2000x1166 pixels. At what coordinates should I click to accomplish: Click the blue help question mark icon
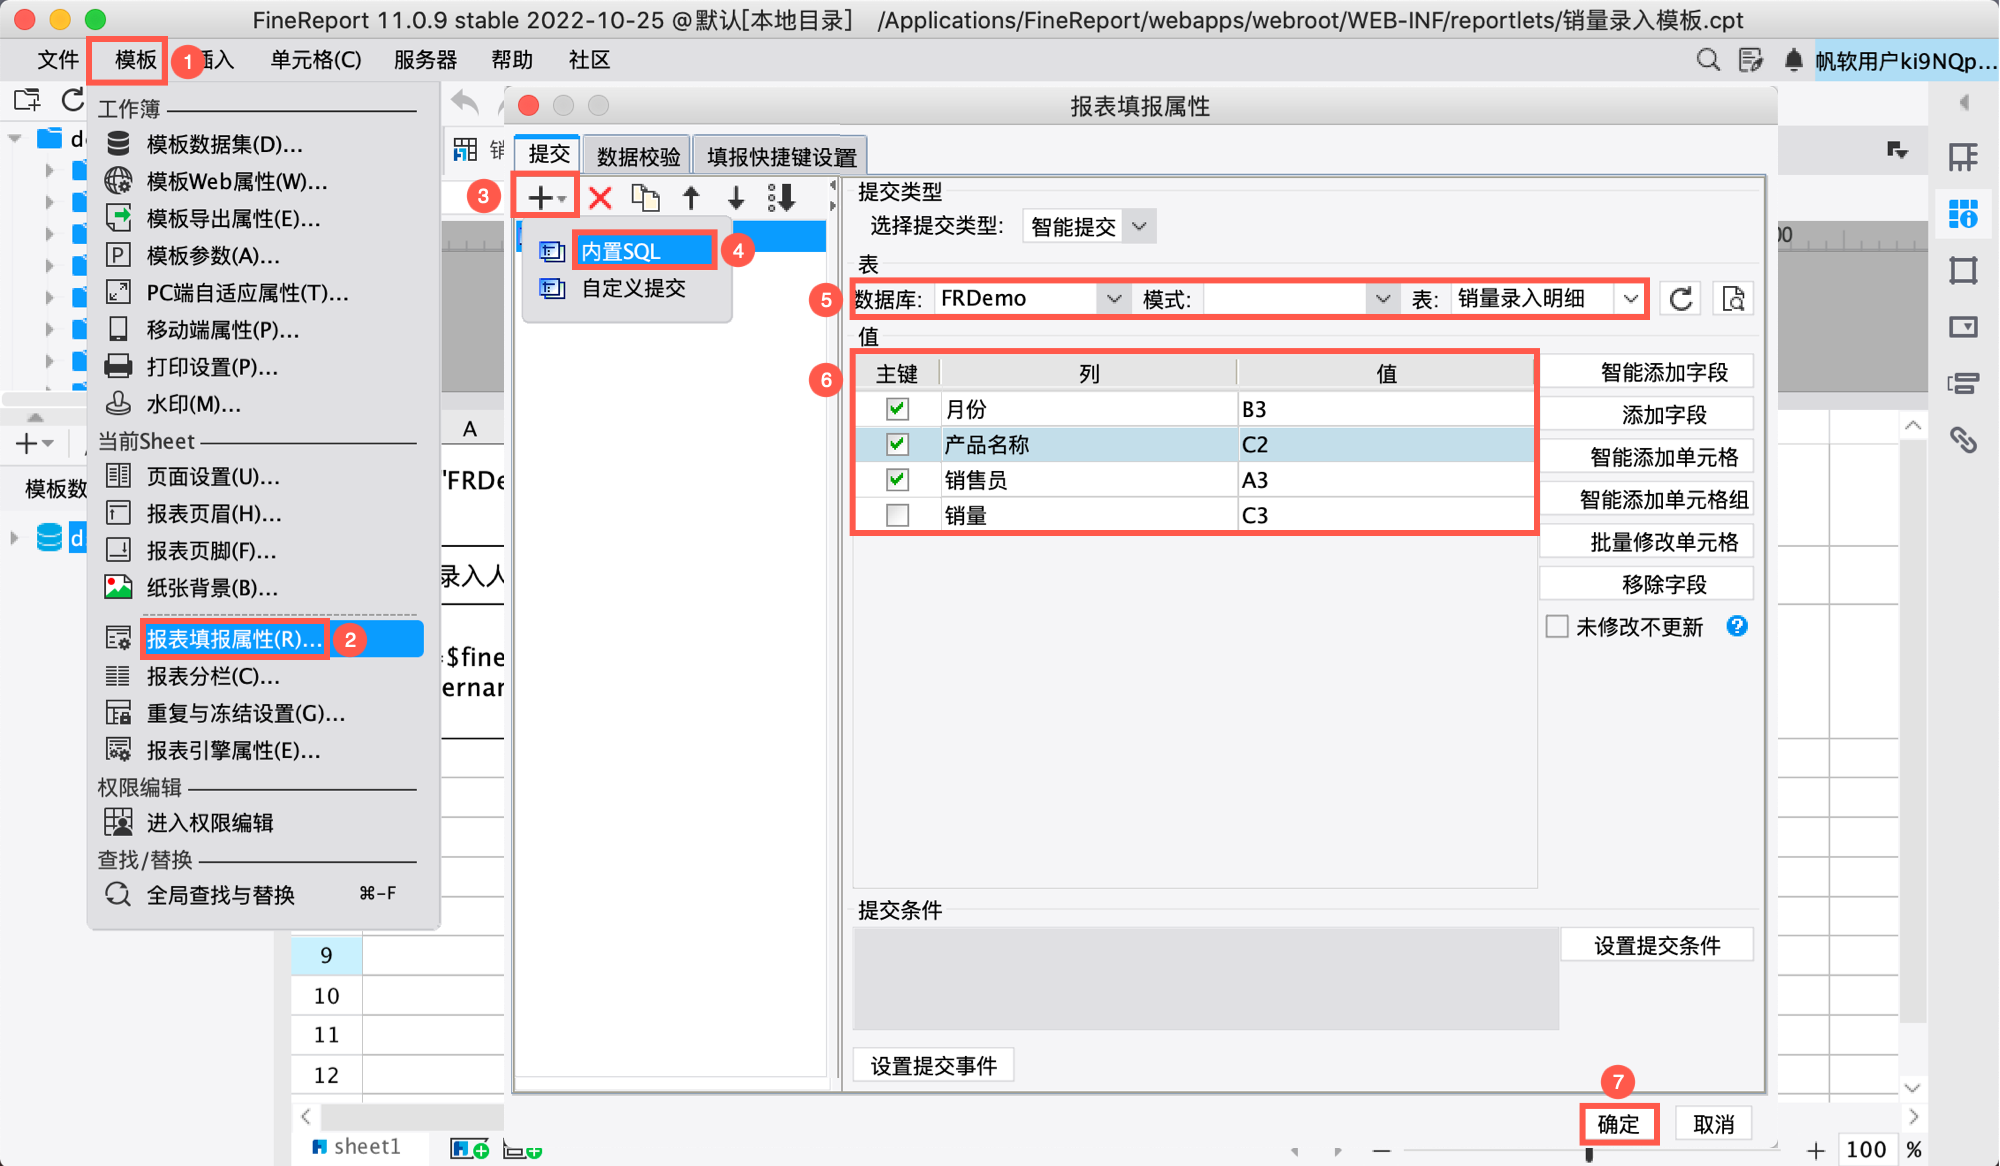[1737, 626]
